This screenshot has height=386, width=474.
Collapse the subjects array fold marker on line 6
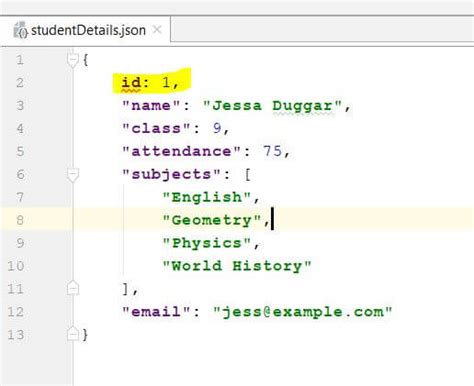pyautogui.click(x=73, y=174)
